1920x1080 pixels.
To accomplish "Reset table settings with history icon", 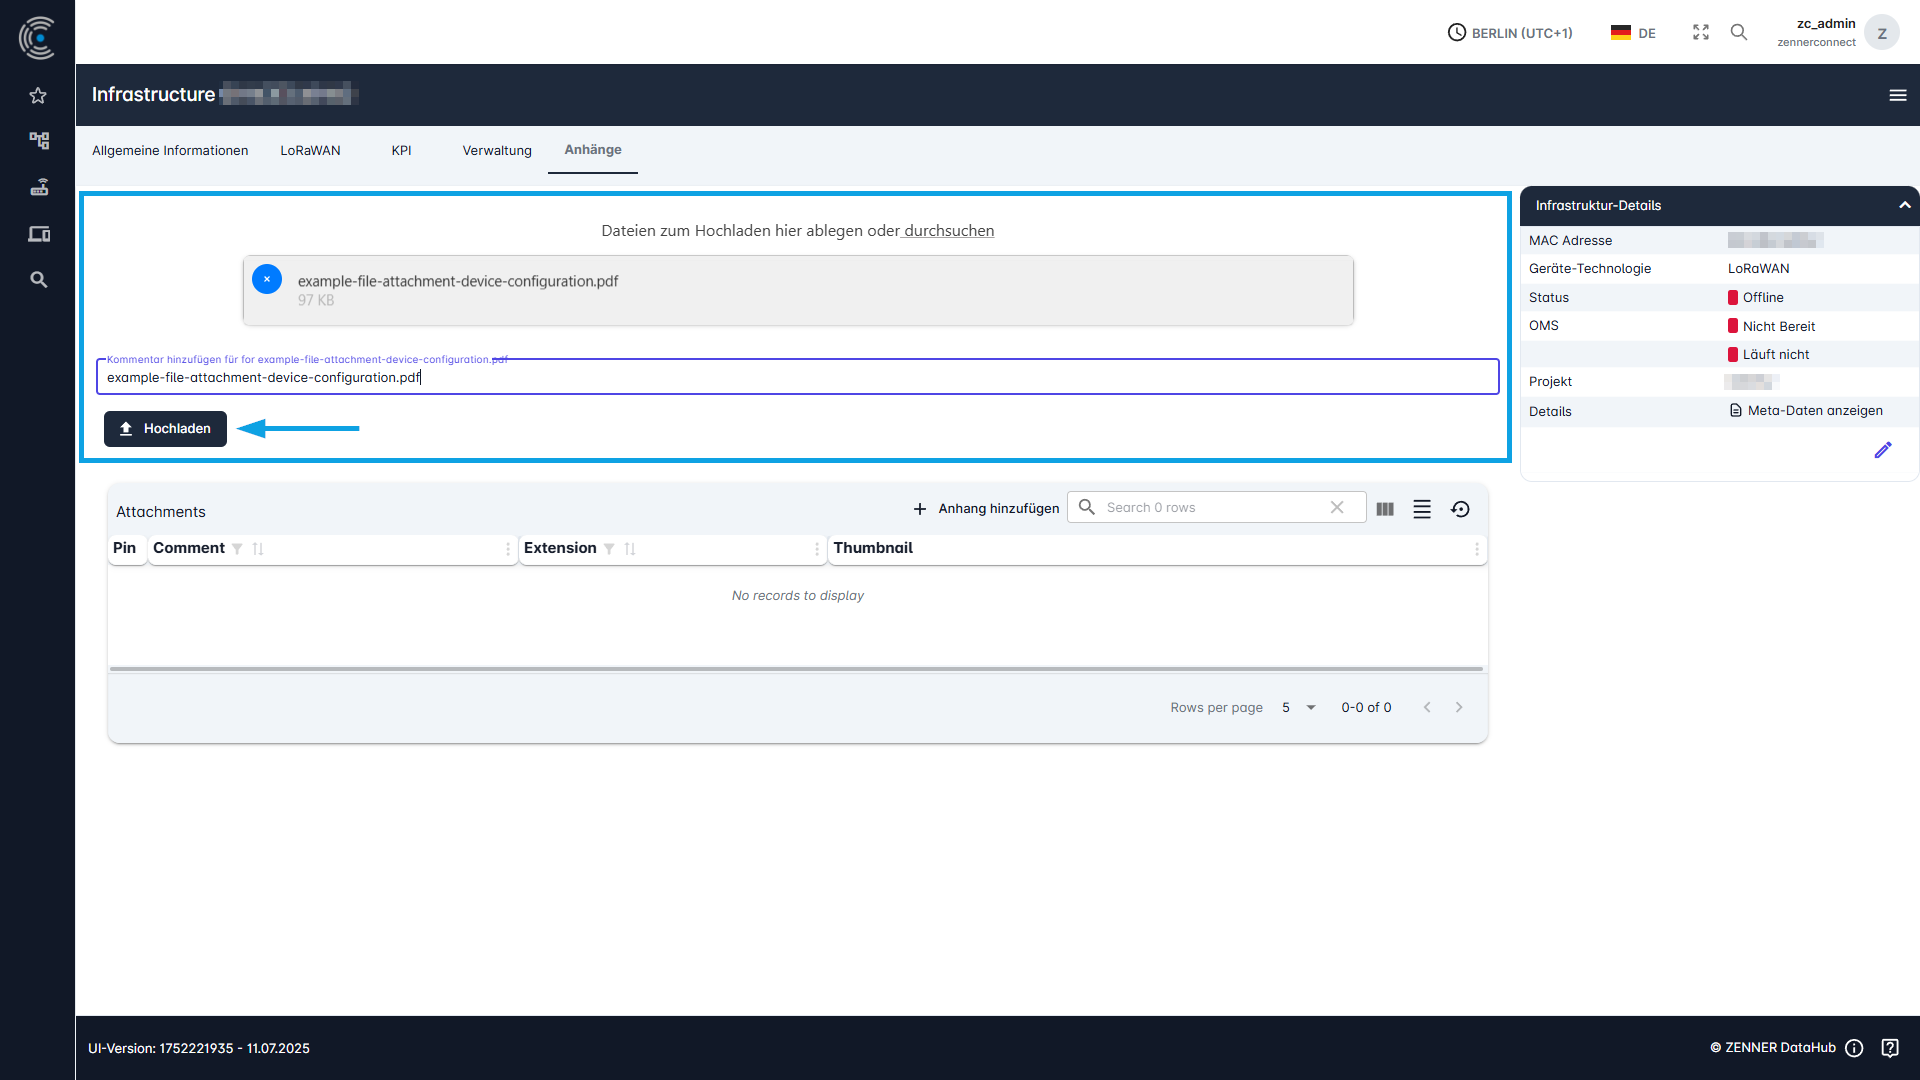I will point(1460,509).
